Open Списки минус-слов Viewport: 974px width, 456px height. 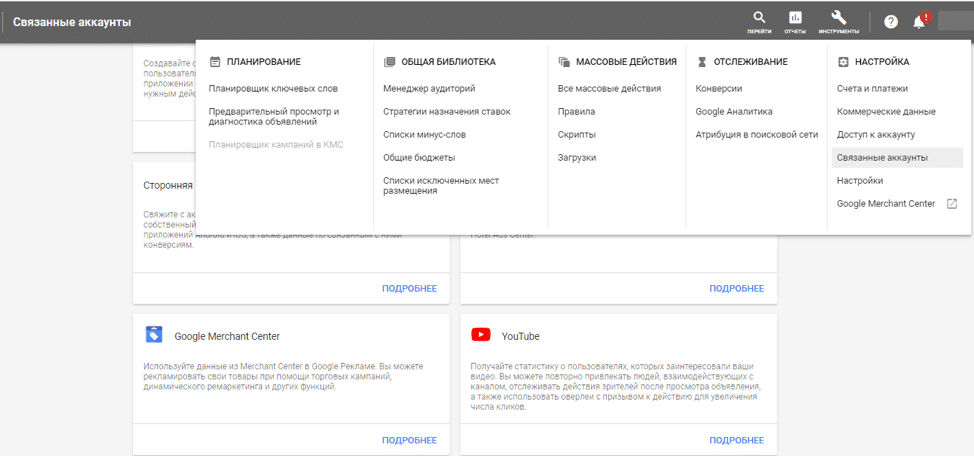[x=424, y=135]
